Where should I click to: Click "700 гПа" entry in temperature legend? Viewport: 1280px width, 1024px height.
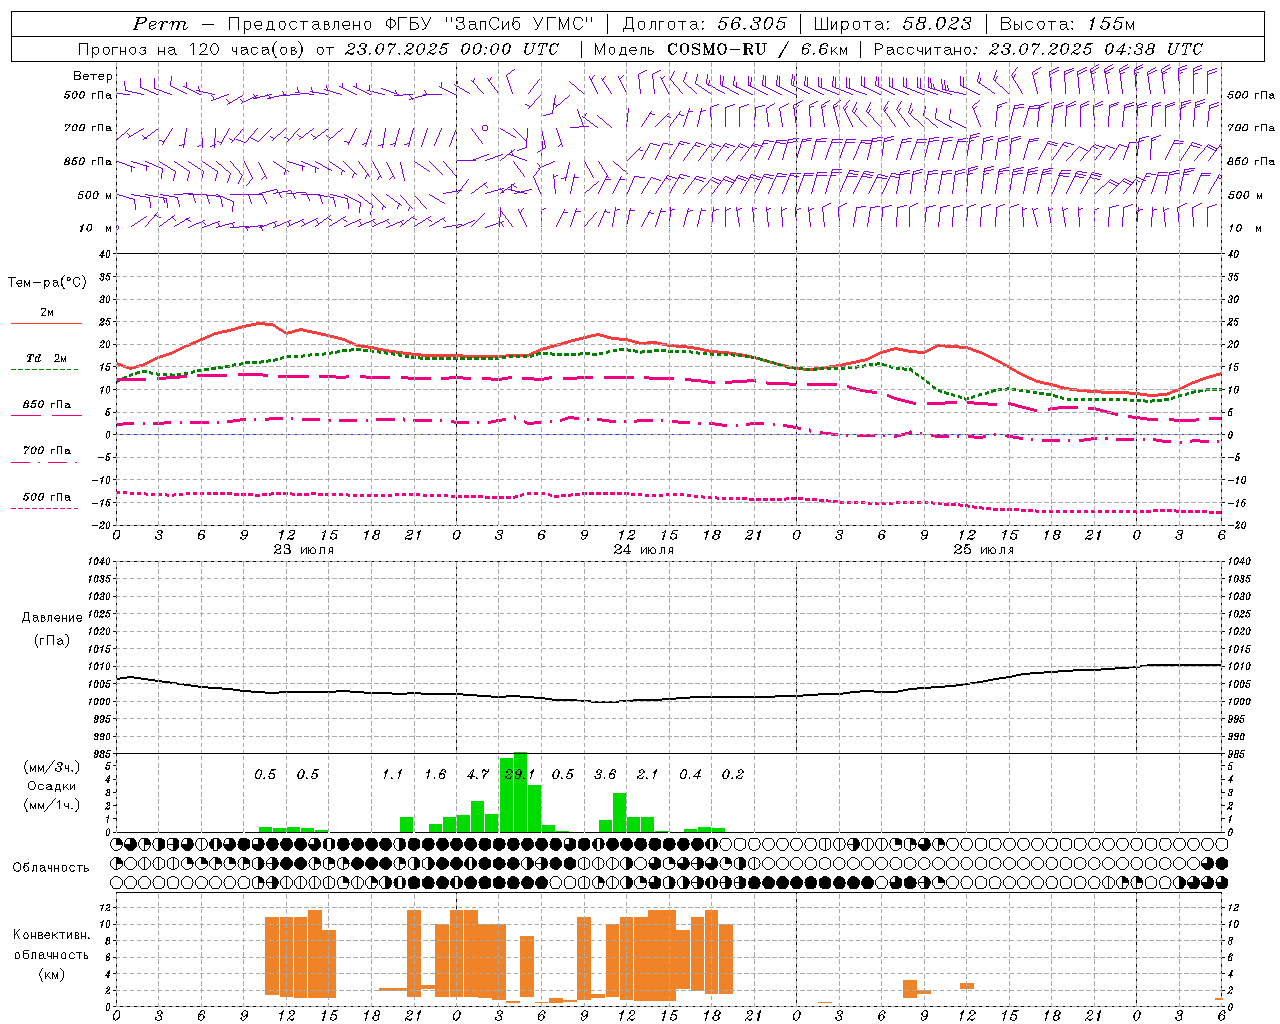point(47,451)
